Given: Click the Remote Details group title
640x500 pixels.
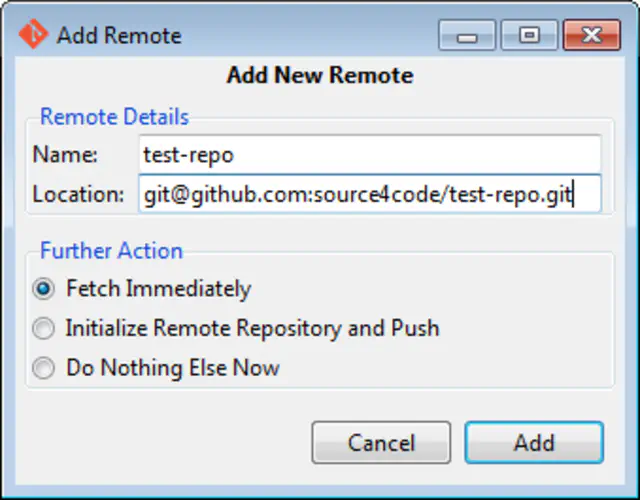Looking at the screenshot, I should coord(114,117).
